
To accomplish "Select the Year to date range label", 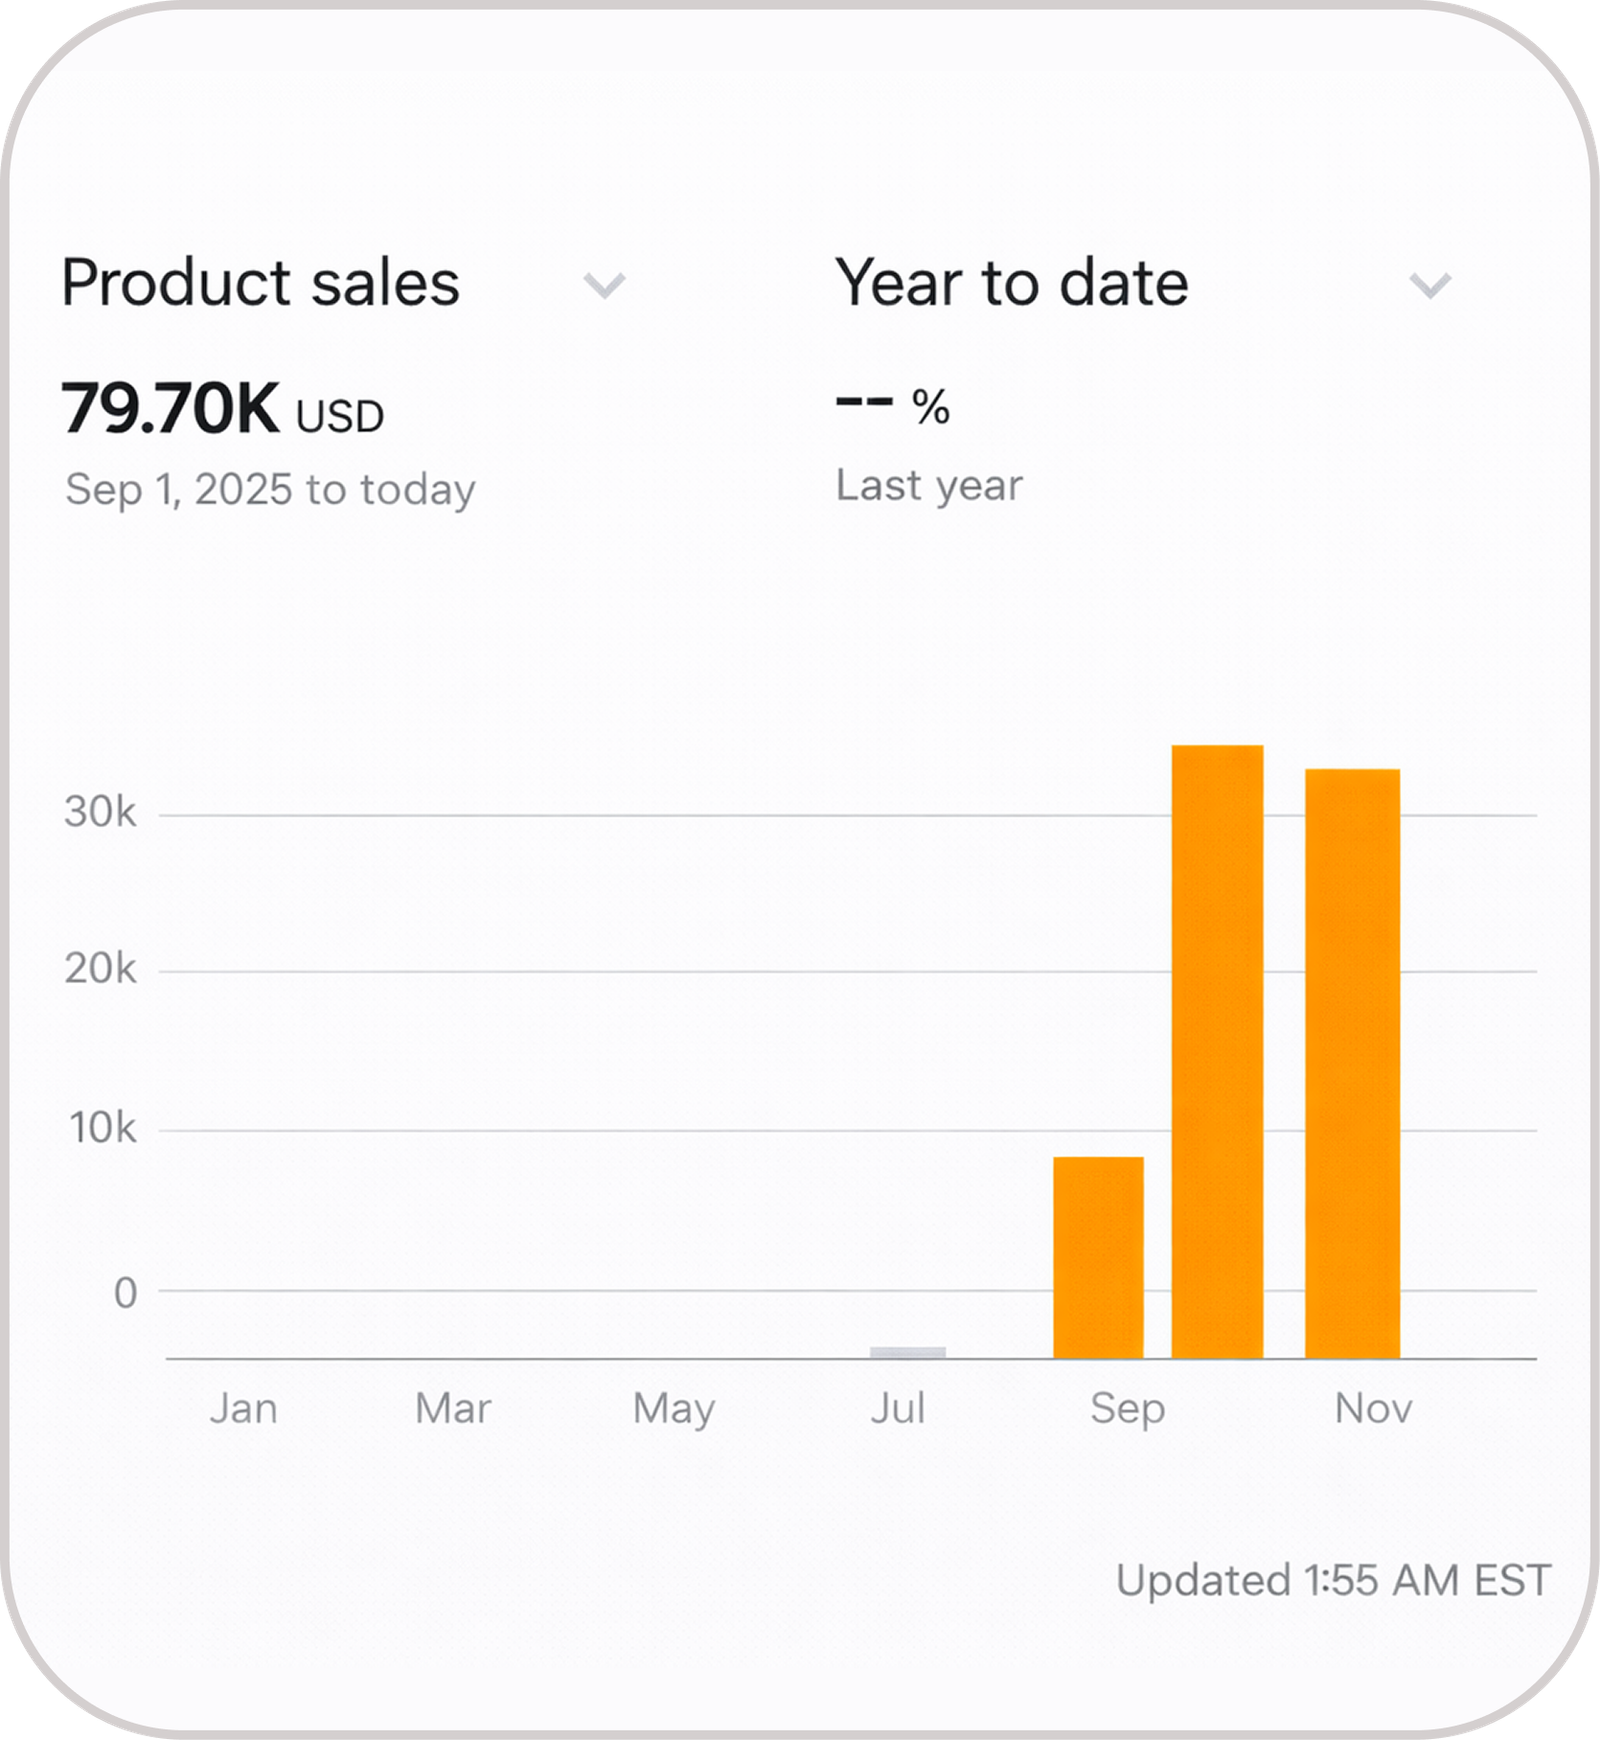I will pos(1012,283).
